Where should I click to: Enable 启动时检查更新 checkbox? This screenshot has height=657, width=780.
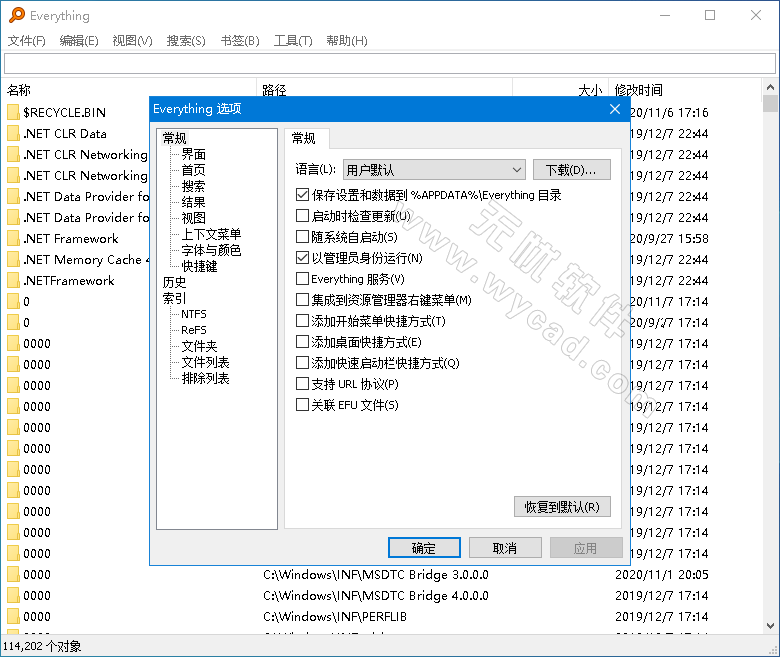pyautogui.click(x=303, y=216)
